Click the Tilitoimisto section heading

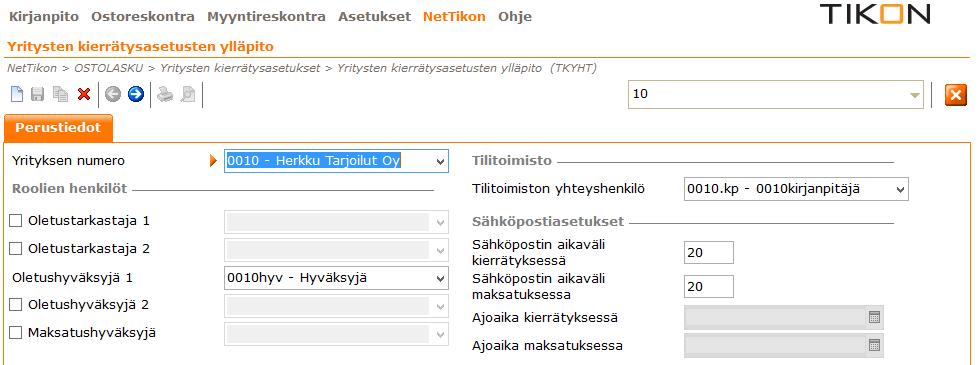(x=512, y=161)
